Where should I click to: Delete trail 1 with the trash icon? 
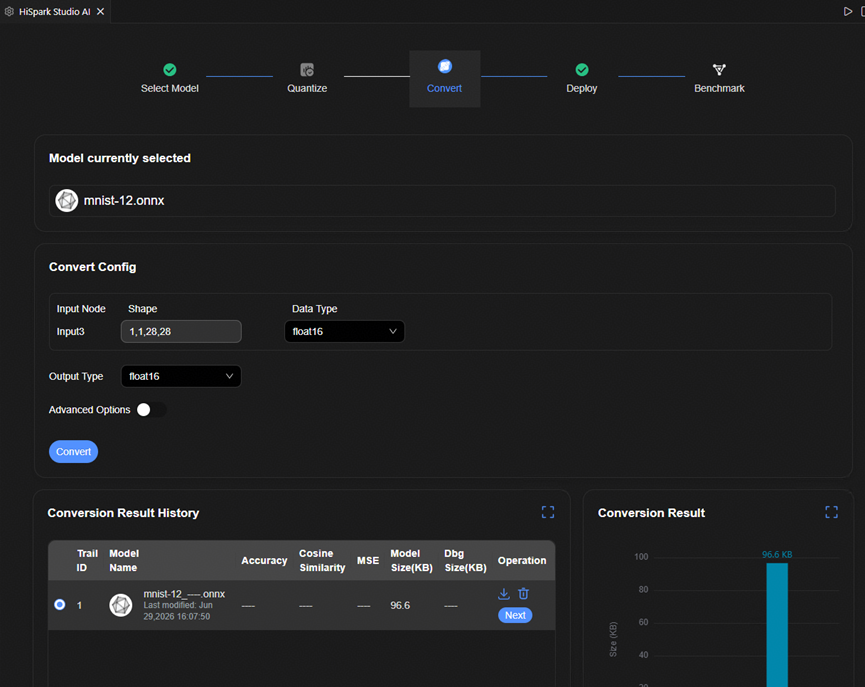pyautogui.click(x=524, y=594)
